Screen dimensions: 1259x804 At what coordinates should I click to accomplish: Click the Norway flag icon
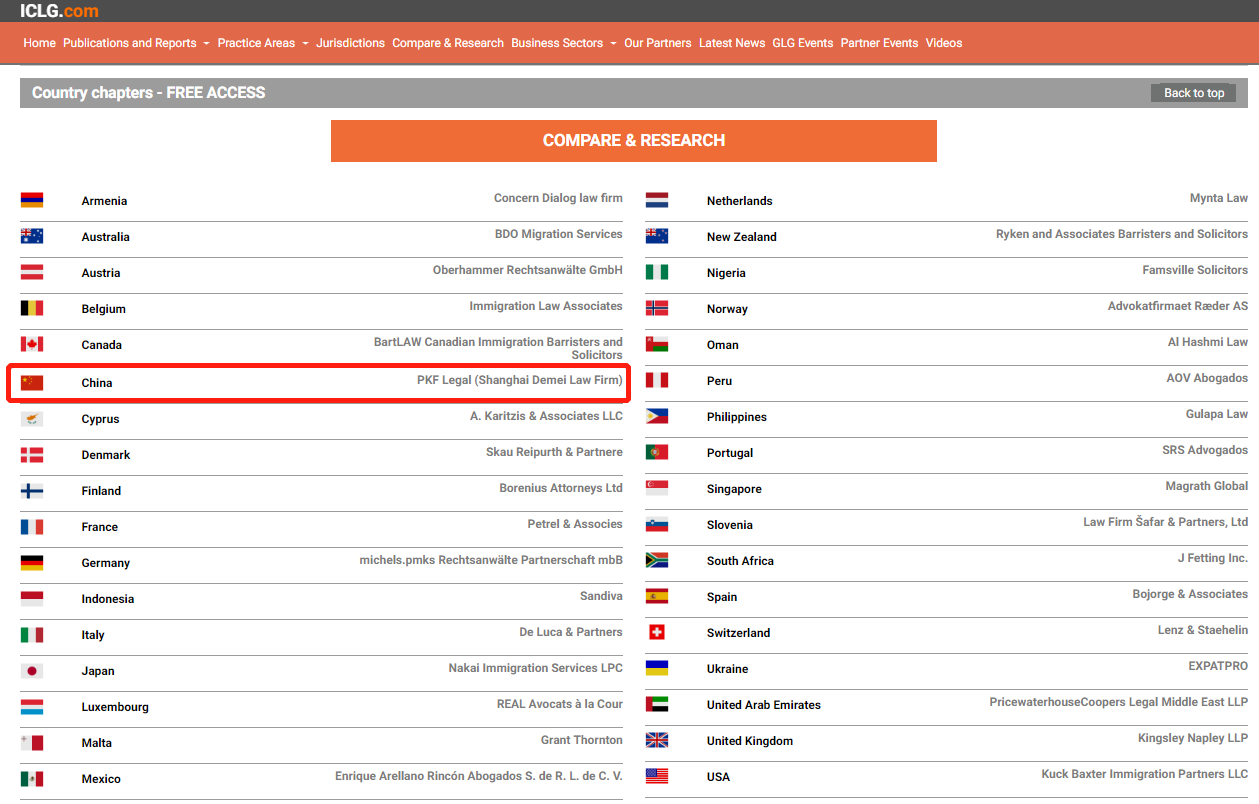[x=657, y=308]
